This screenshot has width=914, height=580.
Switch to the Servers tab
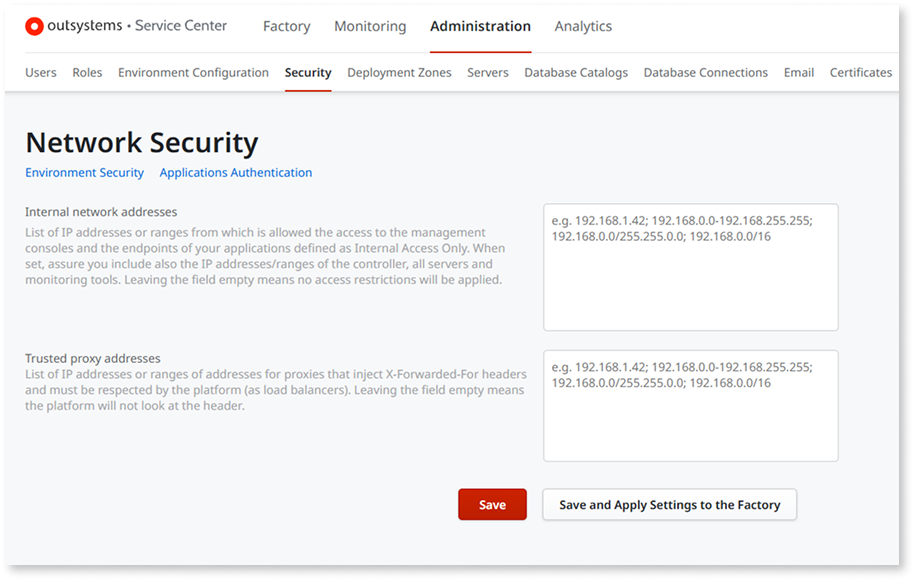coord(488,72)
